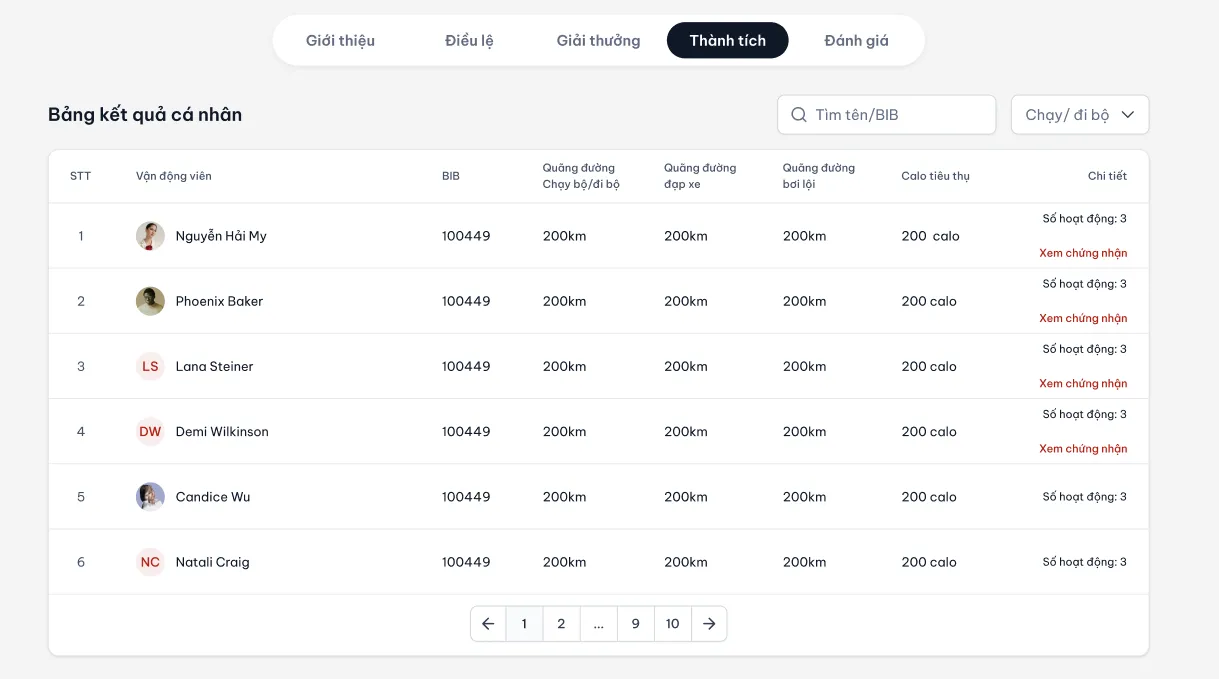The image size is (1219, 679).
Task: Click Candice Wu's avatar photo
Action: [x=150, y=497]
